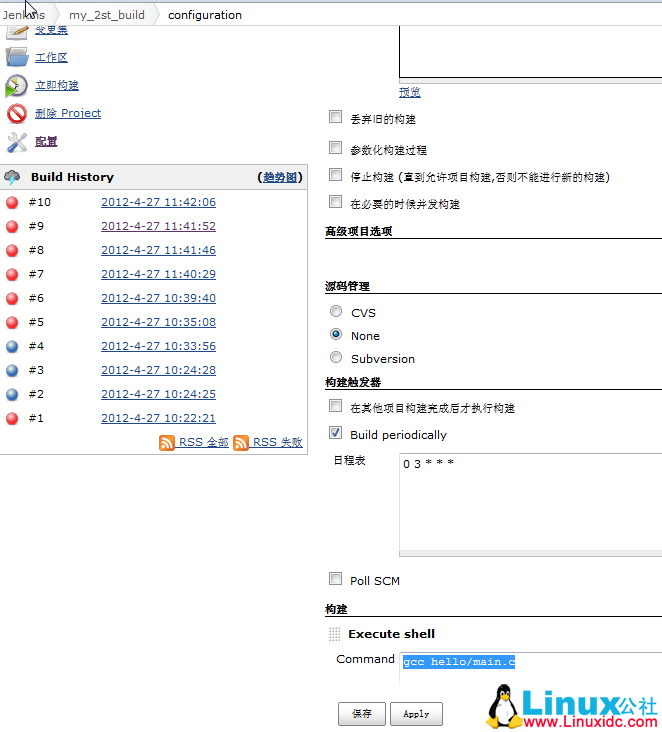
Task: Click the Build History weather cloud icon
Action: pyautogui.click(x=13, y=177)
